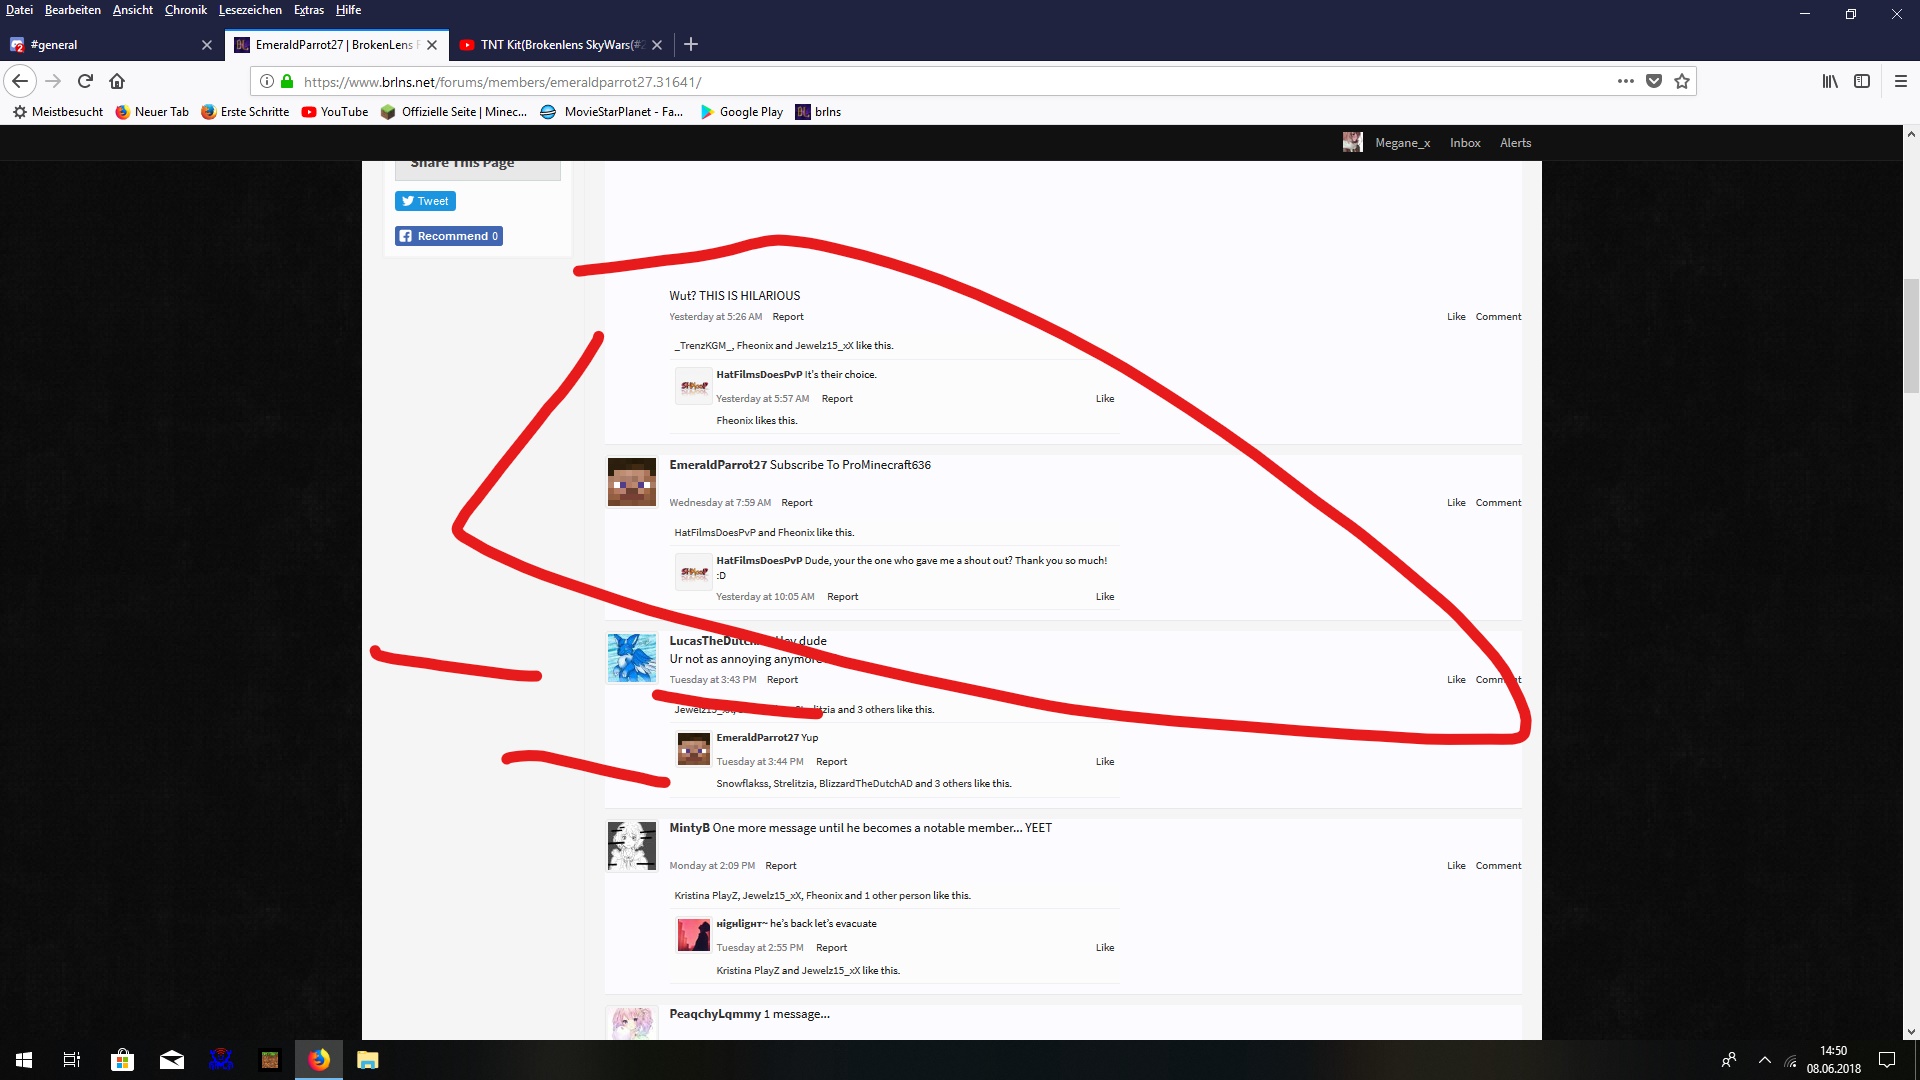Click the Facebook Recommend button

point(449,236)
